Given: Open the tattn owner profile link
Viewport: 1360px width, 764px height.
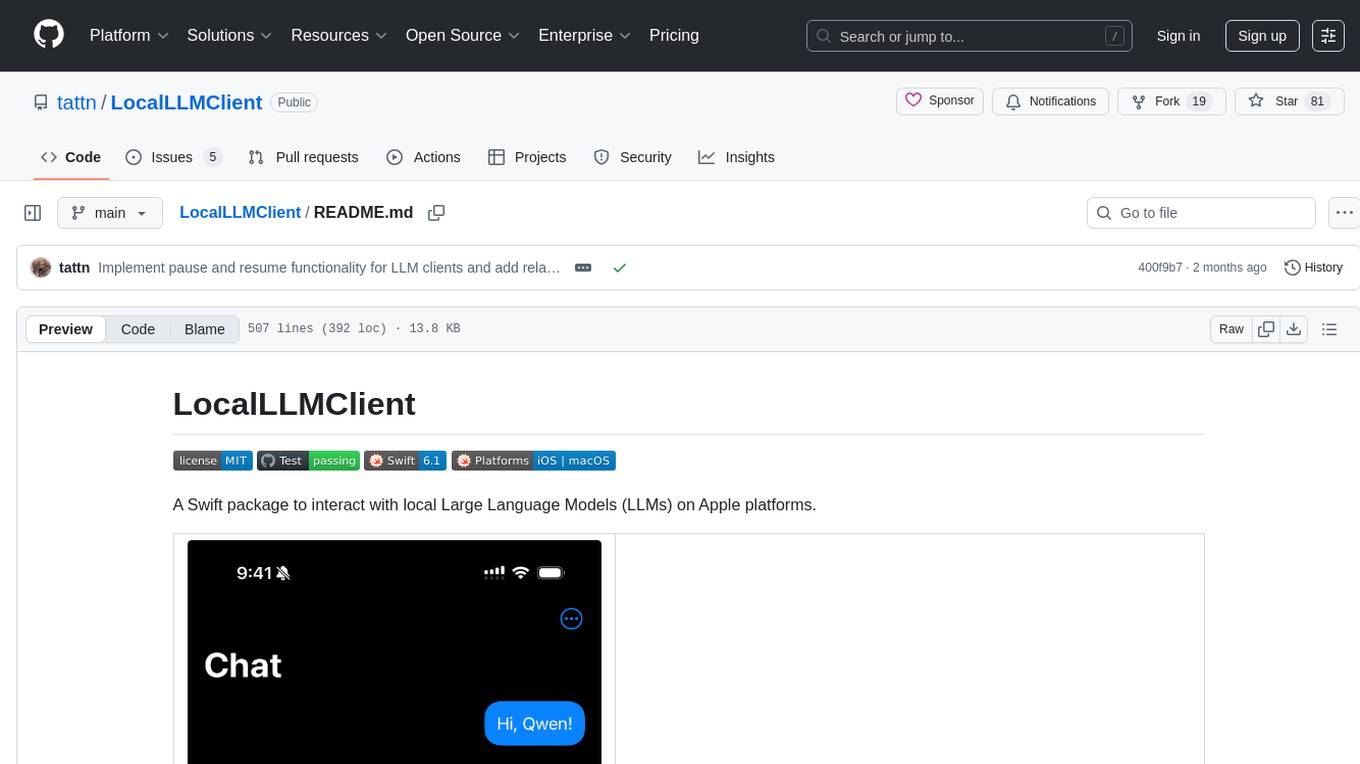Looking at the screenshot, I should point(77,102).
